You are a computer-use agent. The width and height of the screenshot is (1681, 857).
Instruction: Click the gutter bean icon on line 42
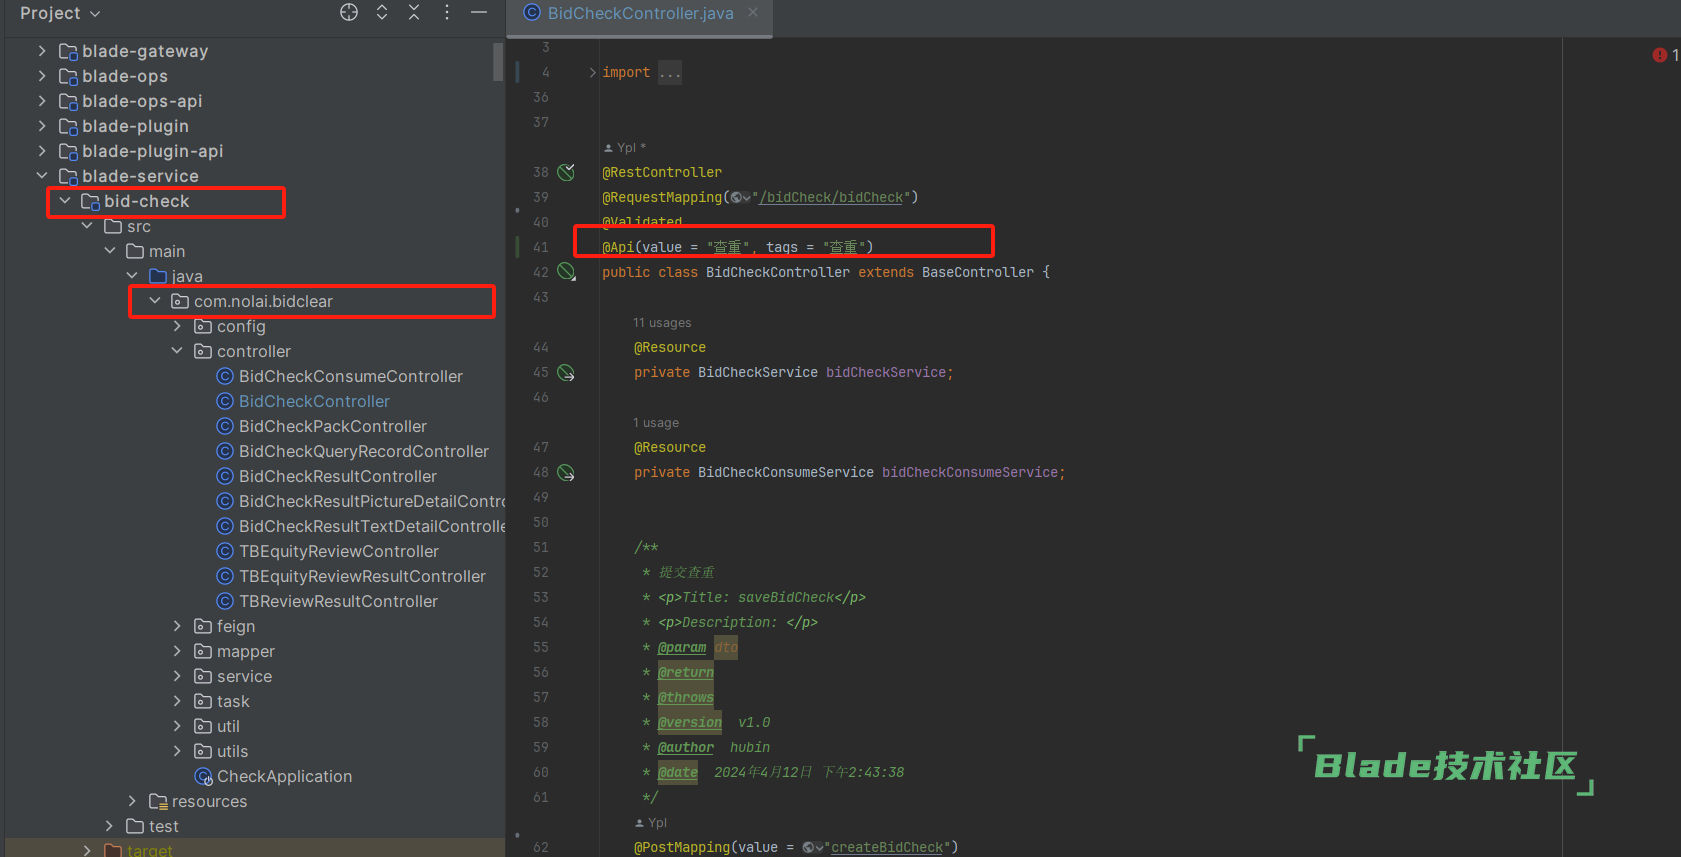(x=566, y=272)
